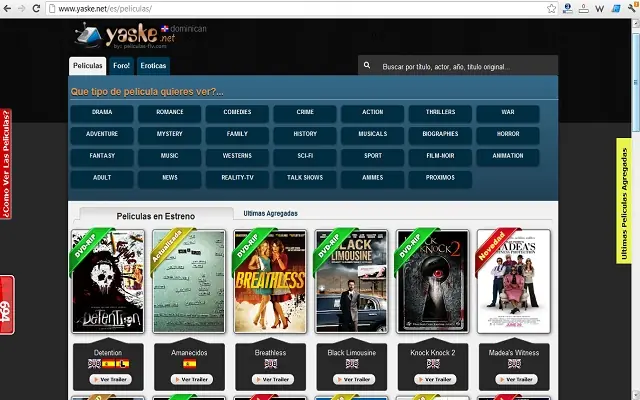Reload the page with the refresh icon
The height and width of the screenshot is (400, 640).
tap(36, 8)
